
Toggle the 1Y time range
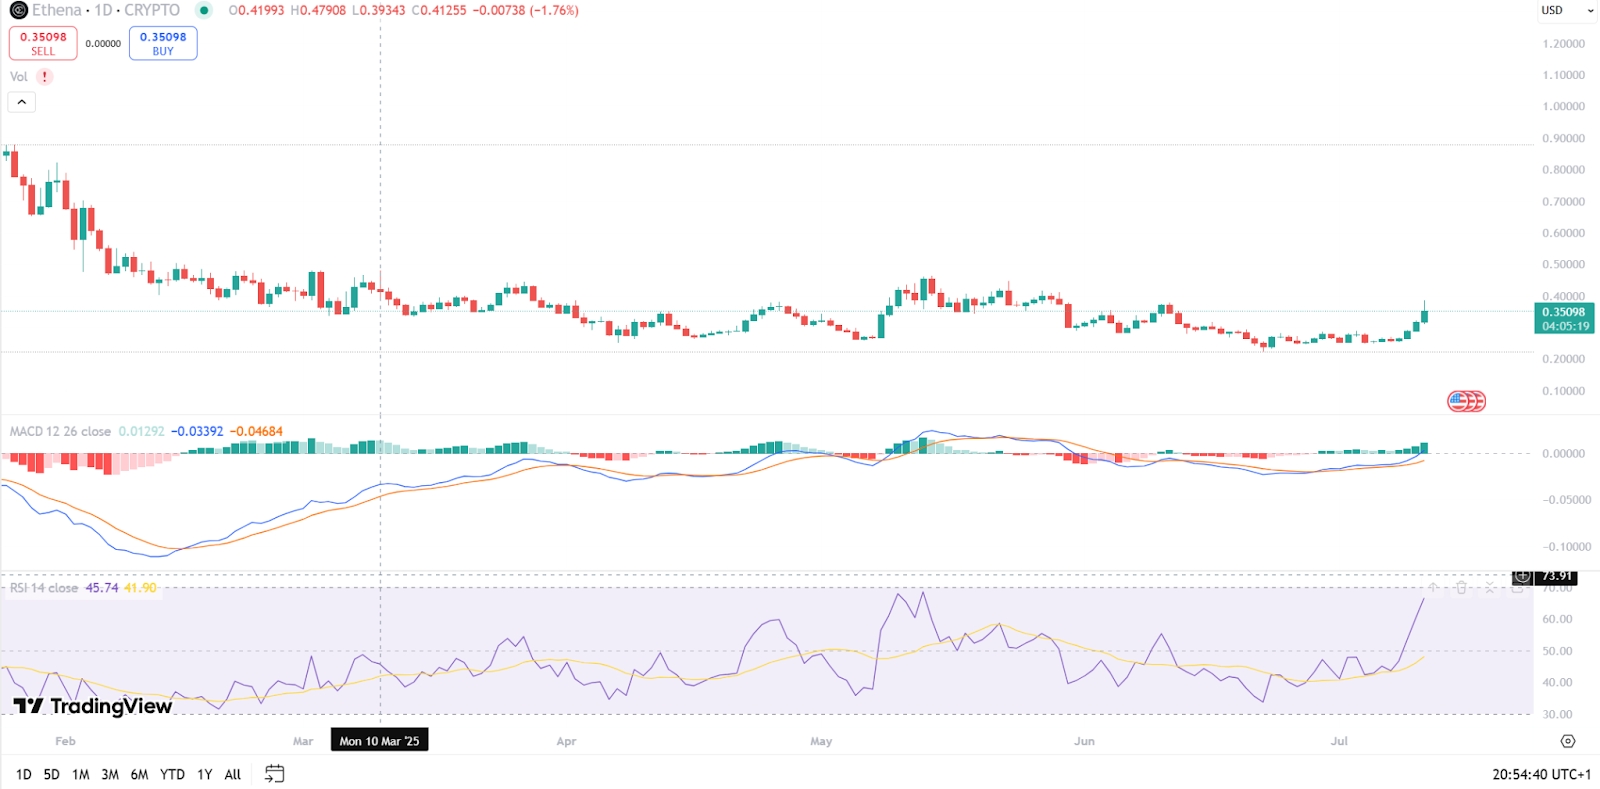tap(204, 774)
